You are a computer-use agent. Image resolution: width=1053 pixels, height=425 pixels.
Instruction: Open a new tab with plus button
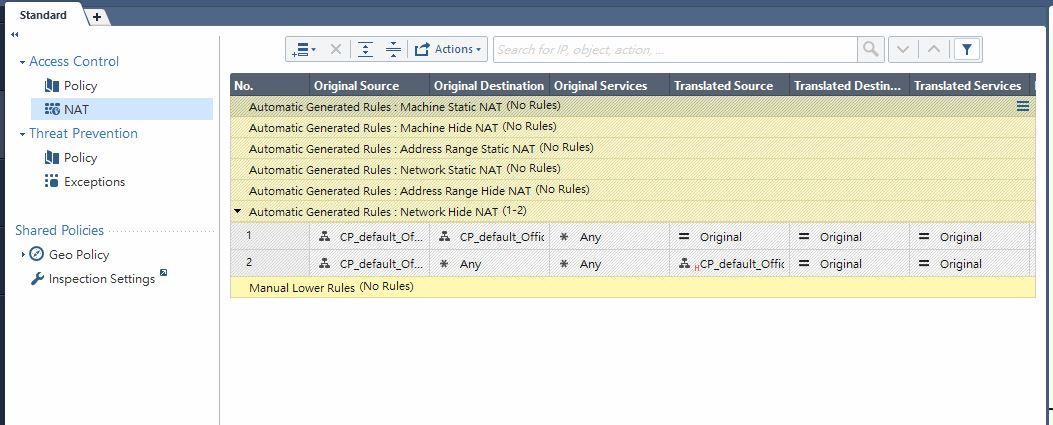coord(97,17)
